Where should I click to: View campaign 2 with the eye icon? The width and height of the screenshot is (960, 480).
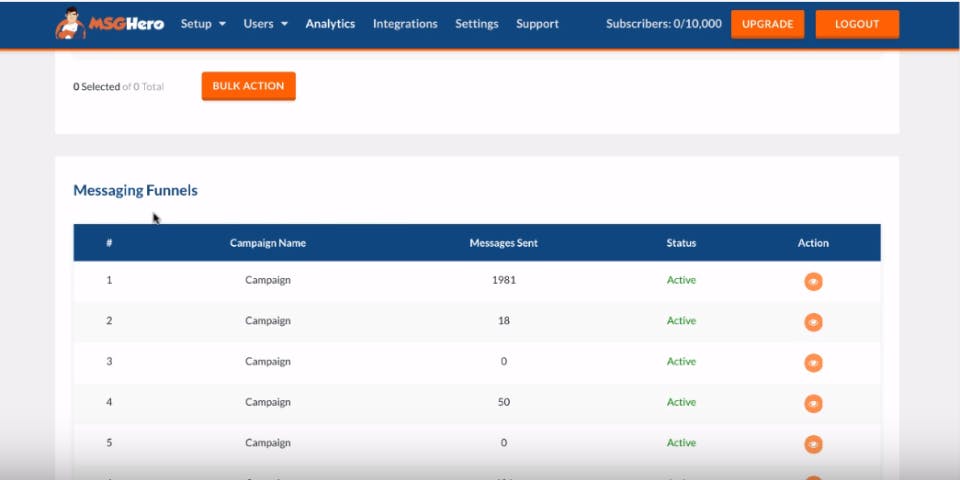click(x=813, y=322)
